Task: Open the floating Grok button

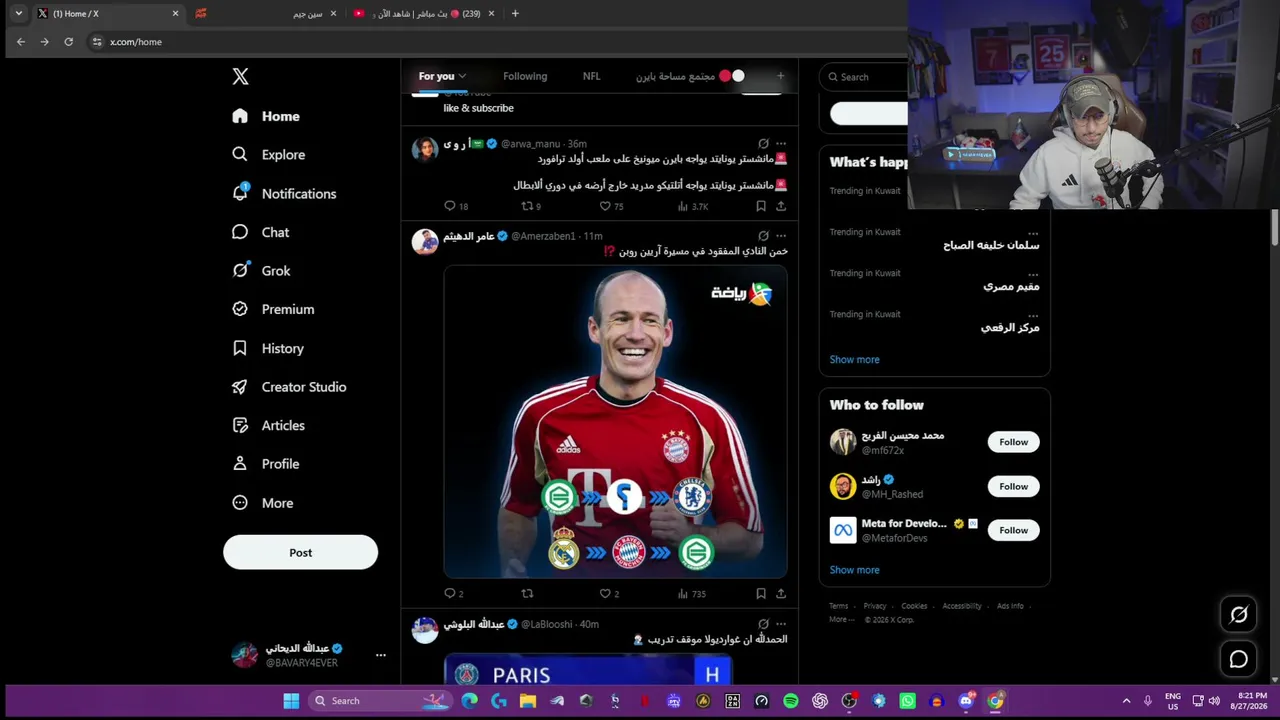Action: [x=1239, y=615]
